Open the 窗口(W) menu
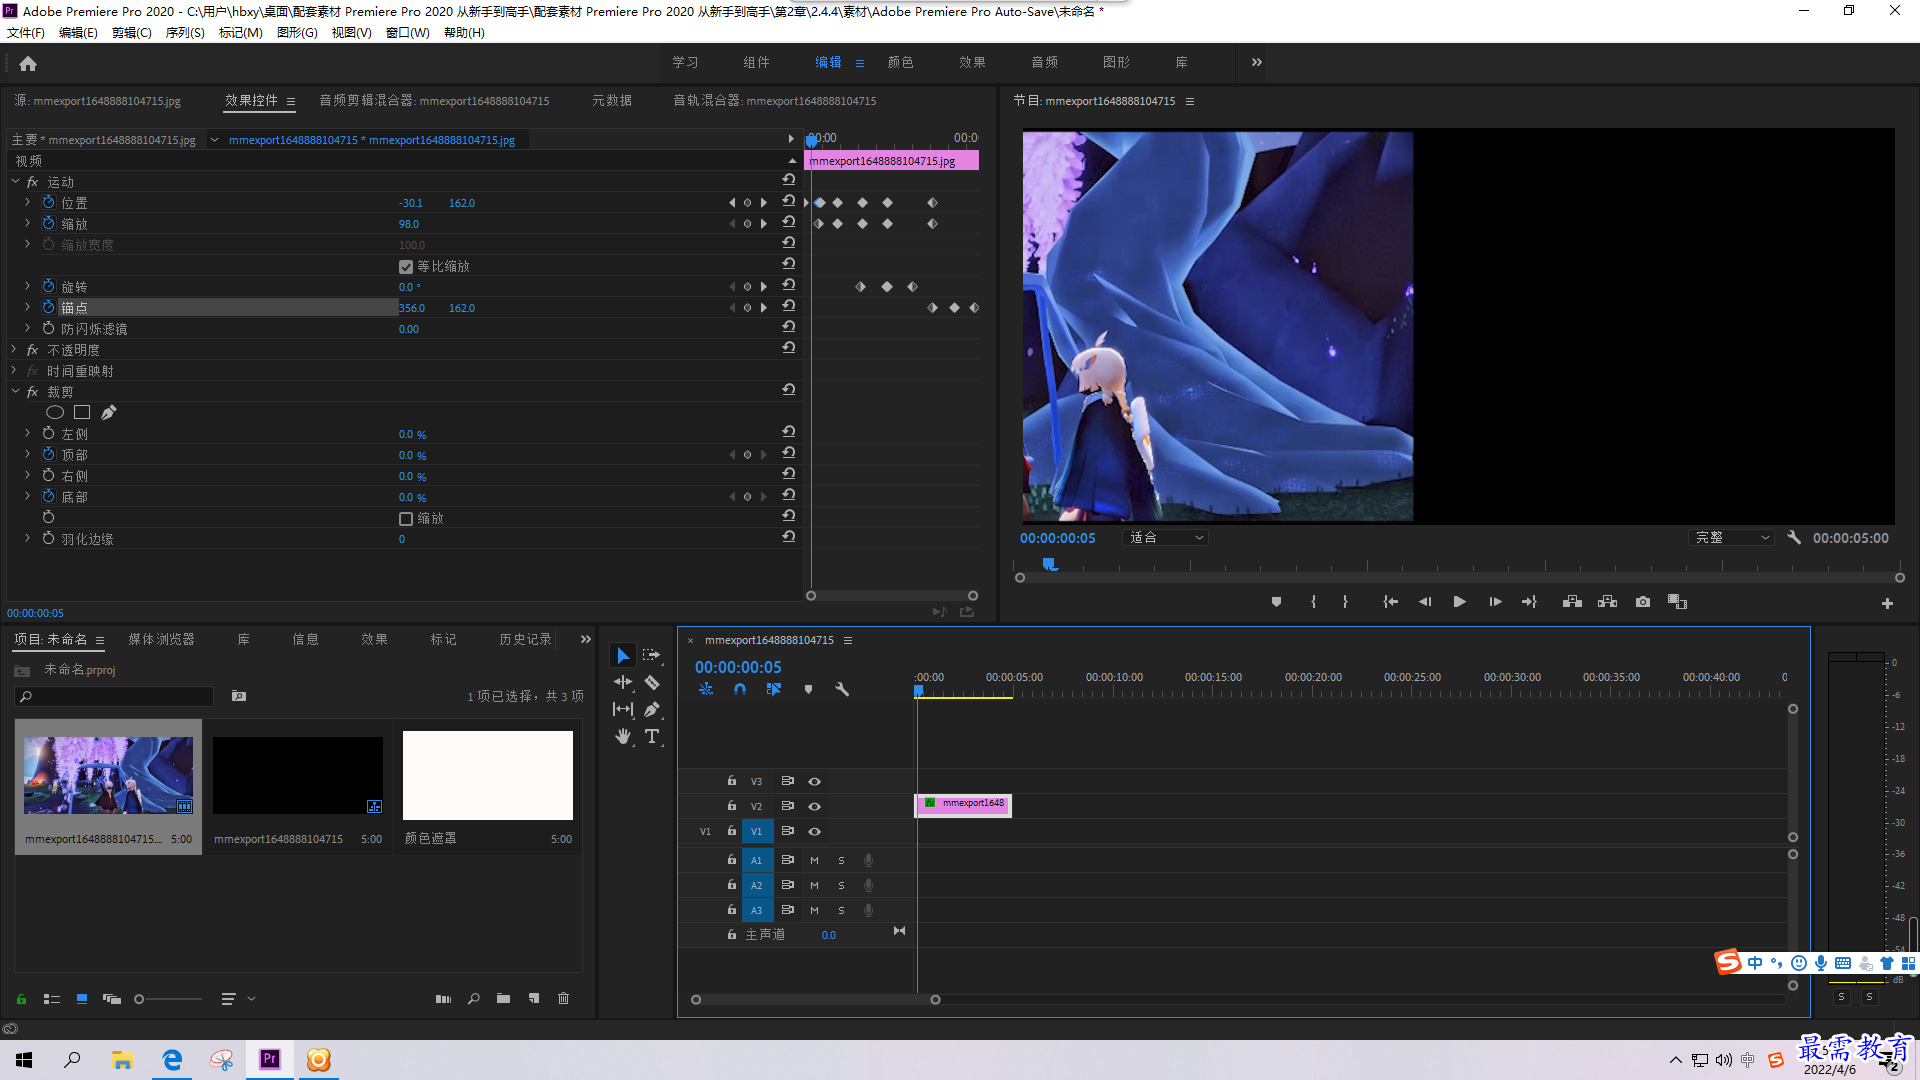Viewport: 1920px width, 1080px height. point(407,32)
